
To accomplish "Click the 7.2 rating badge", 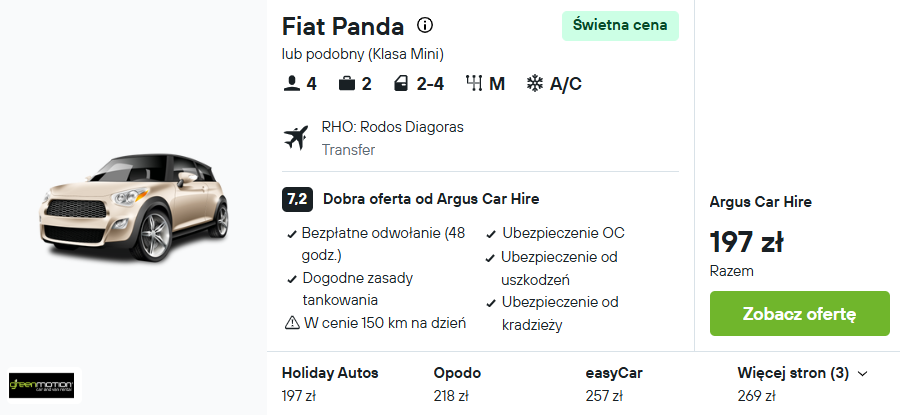I will coord(297,199).
